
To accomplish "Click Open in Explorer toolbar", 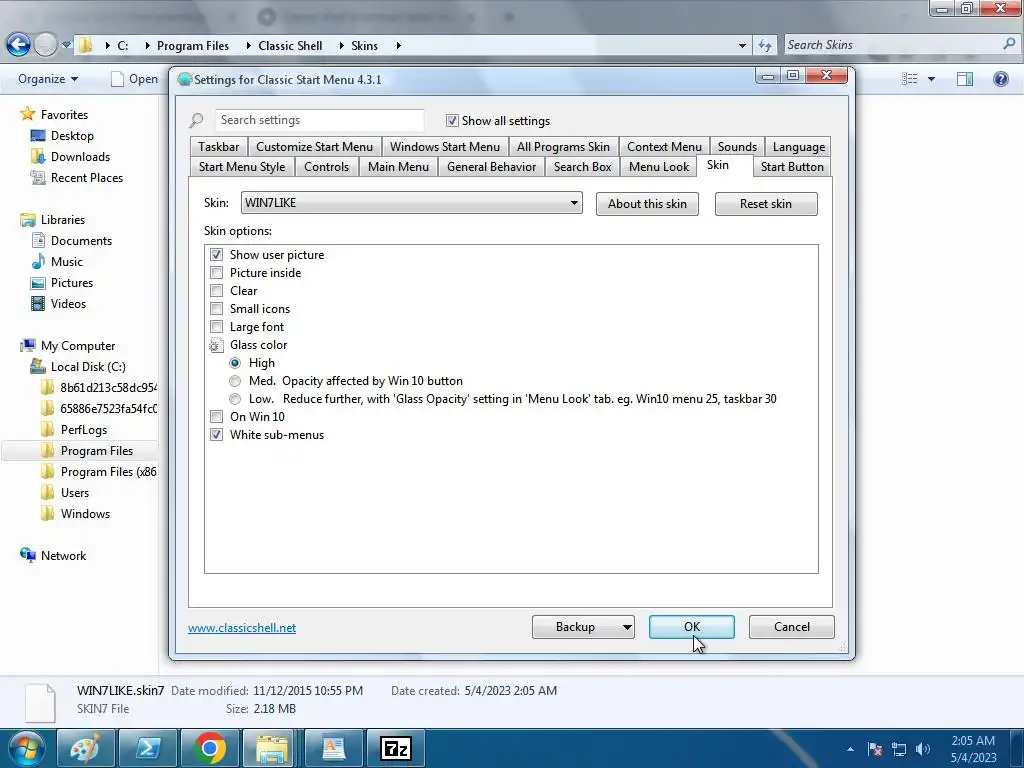I will [x=135, y=79].
